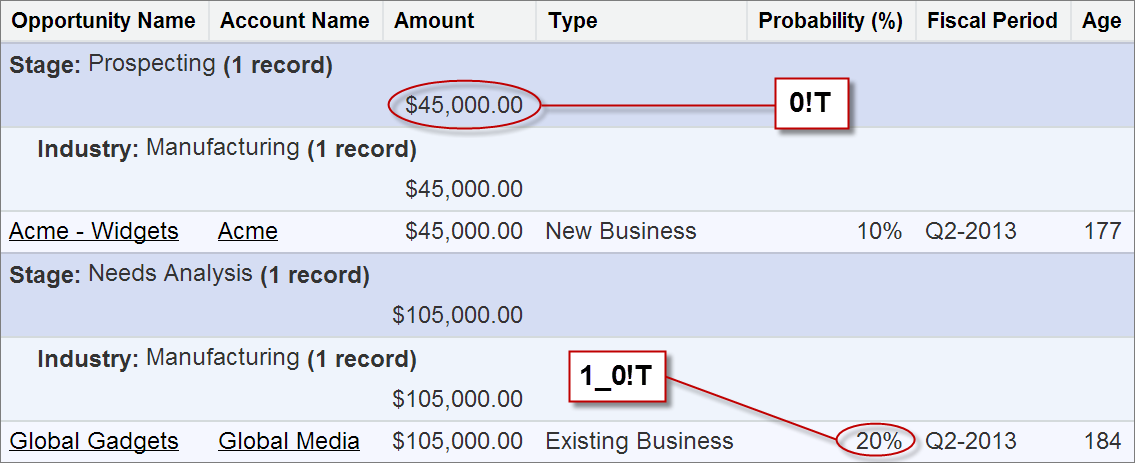This screenshot has height=463, width=1135.
Task: Click the circled 20% probability value
Action: [x=879, y=441]
